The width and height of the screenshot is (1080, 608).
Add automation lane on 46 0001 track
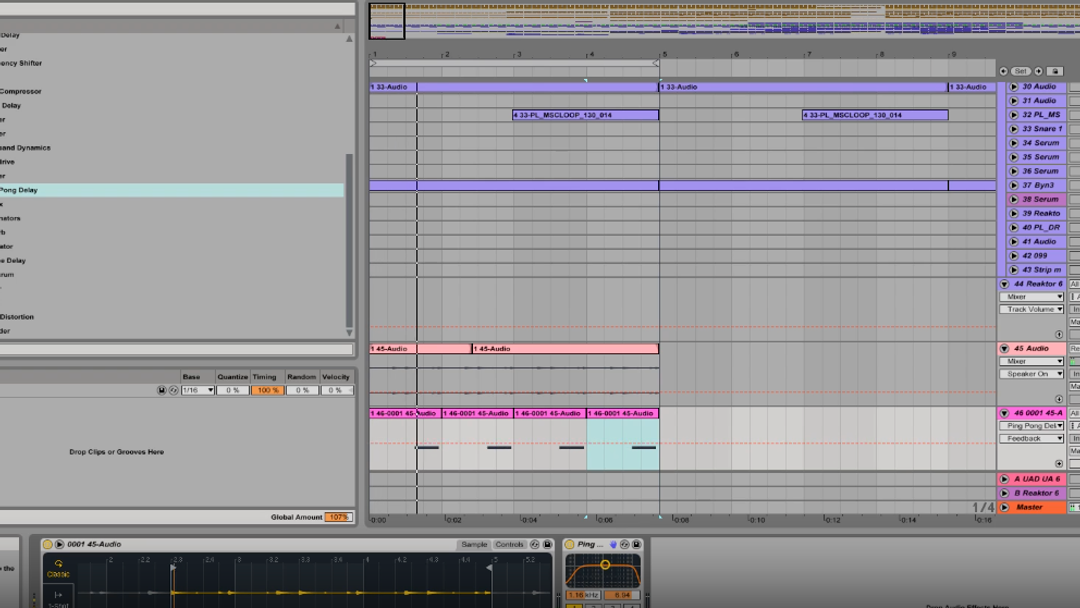click(1059, 463)
